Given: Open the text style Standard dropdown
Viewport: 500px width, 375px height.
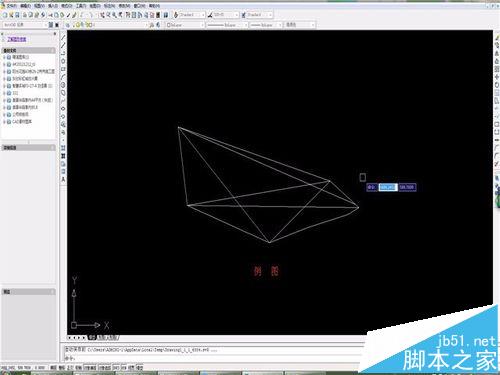Looking at the screenshot, I should tap(191, 15).
